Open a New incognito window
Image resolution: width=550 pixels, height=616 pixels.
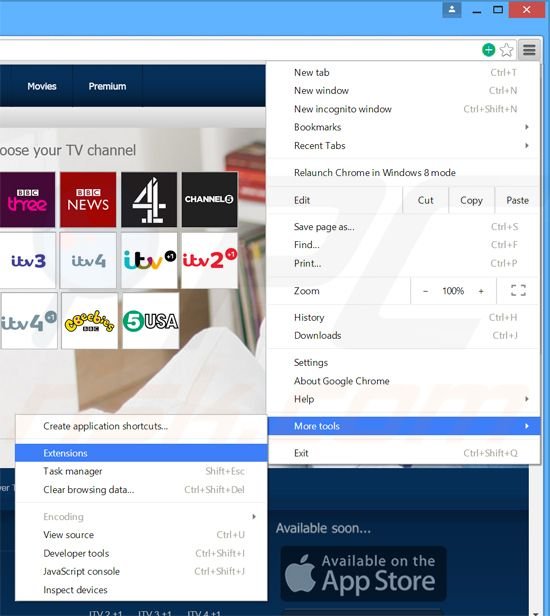tap(405, 109)
